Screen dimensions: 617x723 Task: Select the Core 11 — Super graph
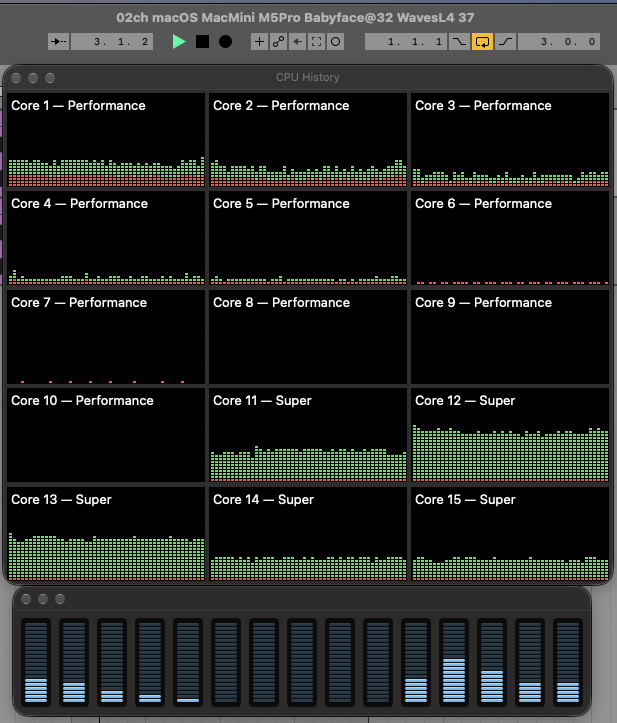[308, 435]
